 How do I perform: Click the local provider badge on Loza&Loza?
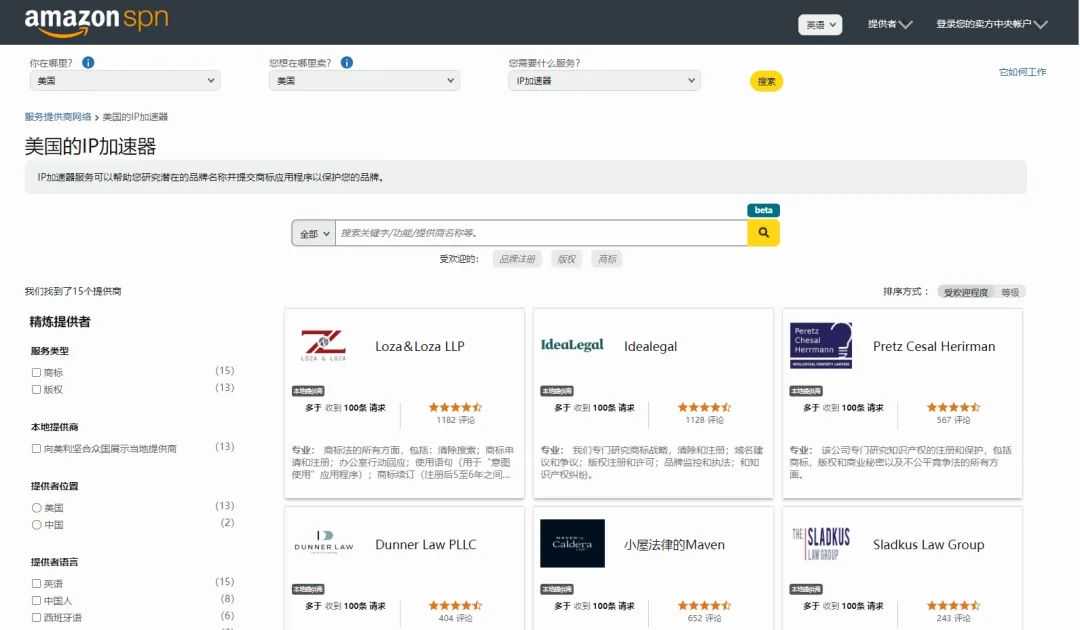pos(308,391)
